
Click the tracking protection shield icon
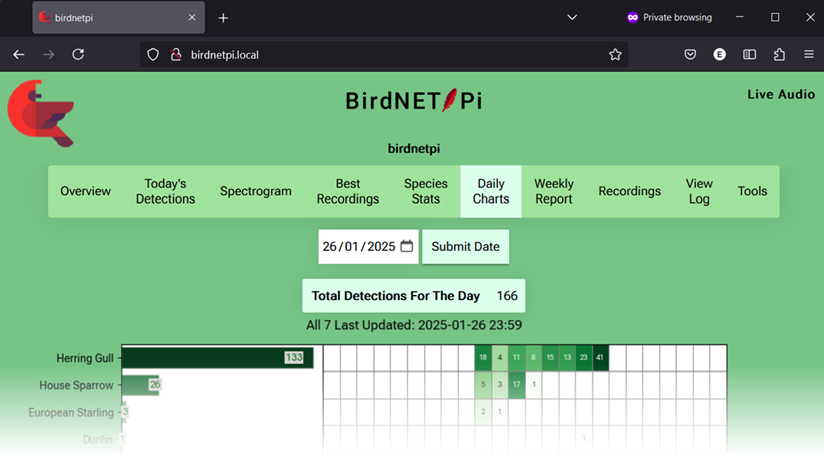(153, 55)
